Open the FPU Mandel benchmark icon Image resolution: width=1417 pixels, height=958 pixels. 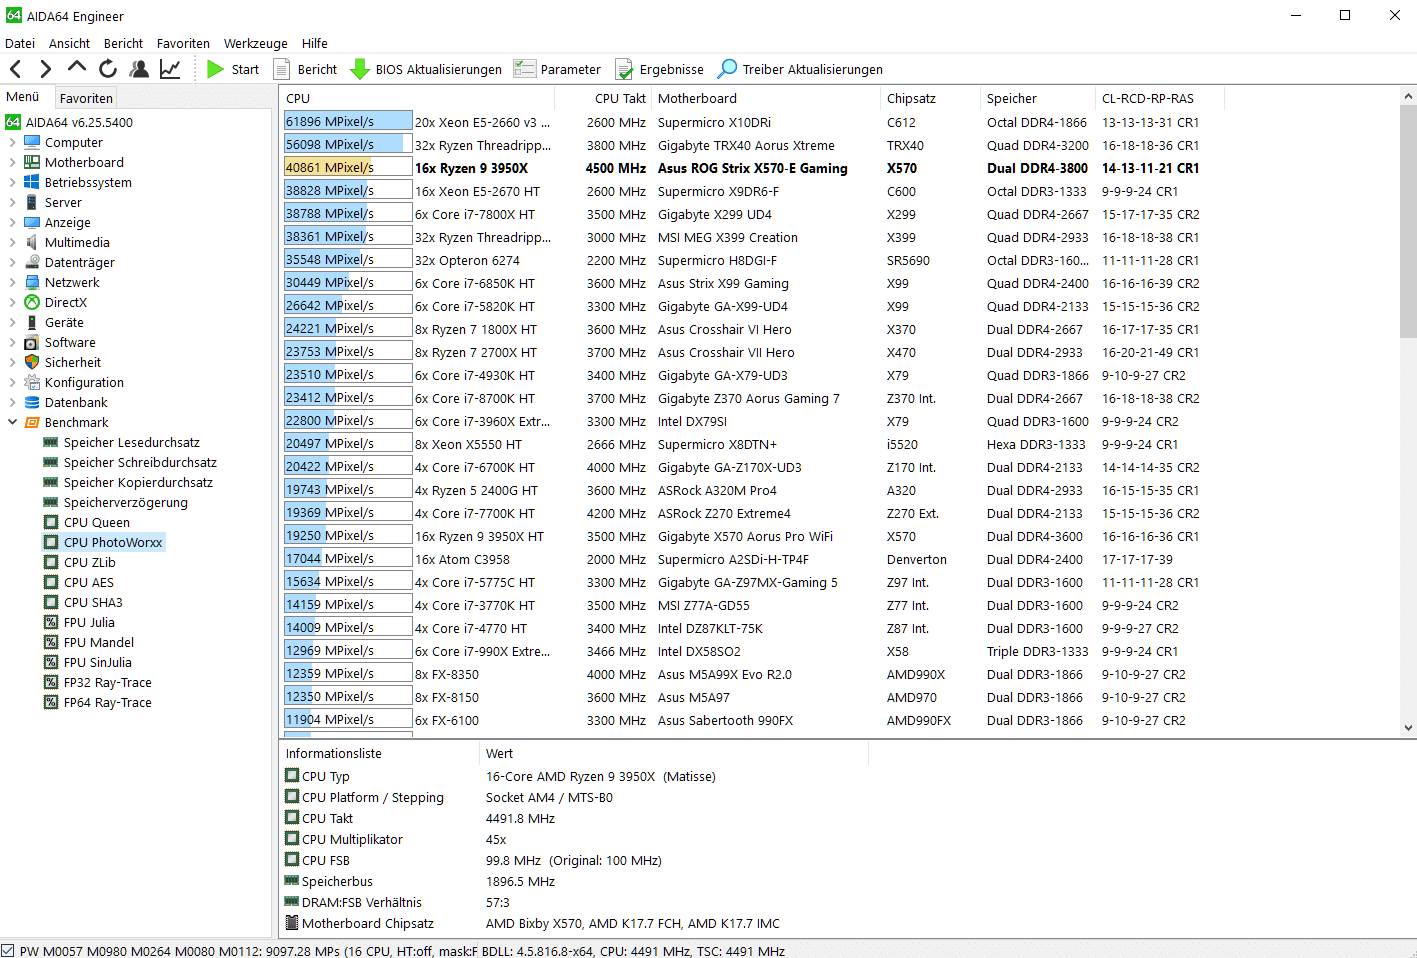[x=51, y=642]
